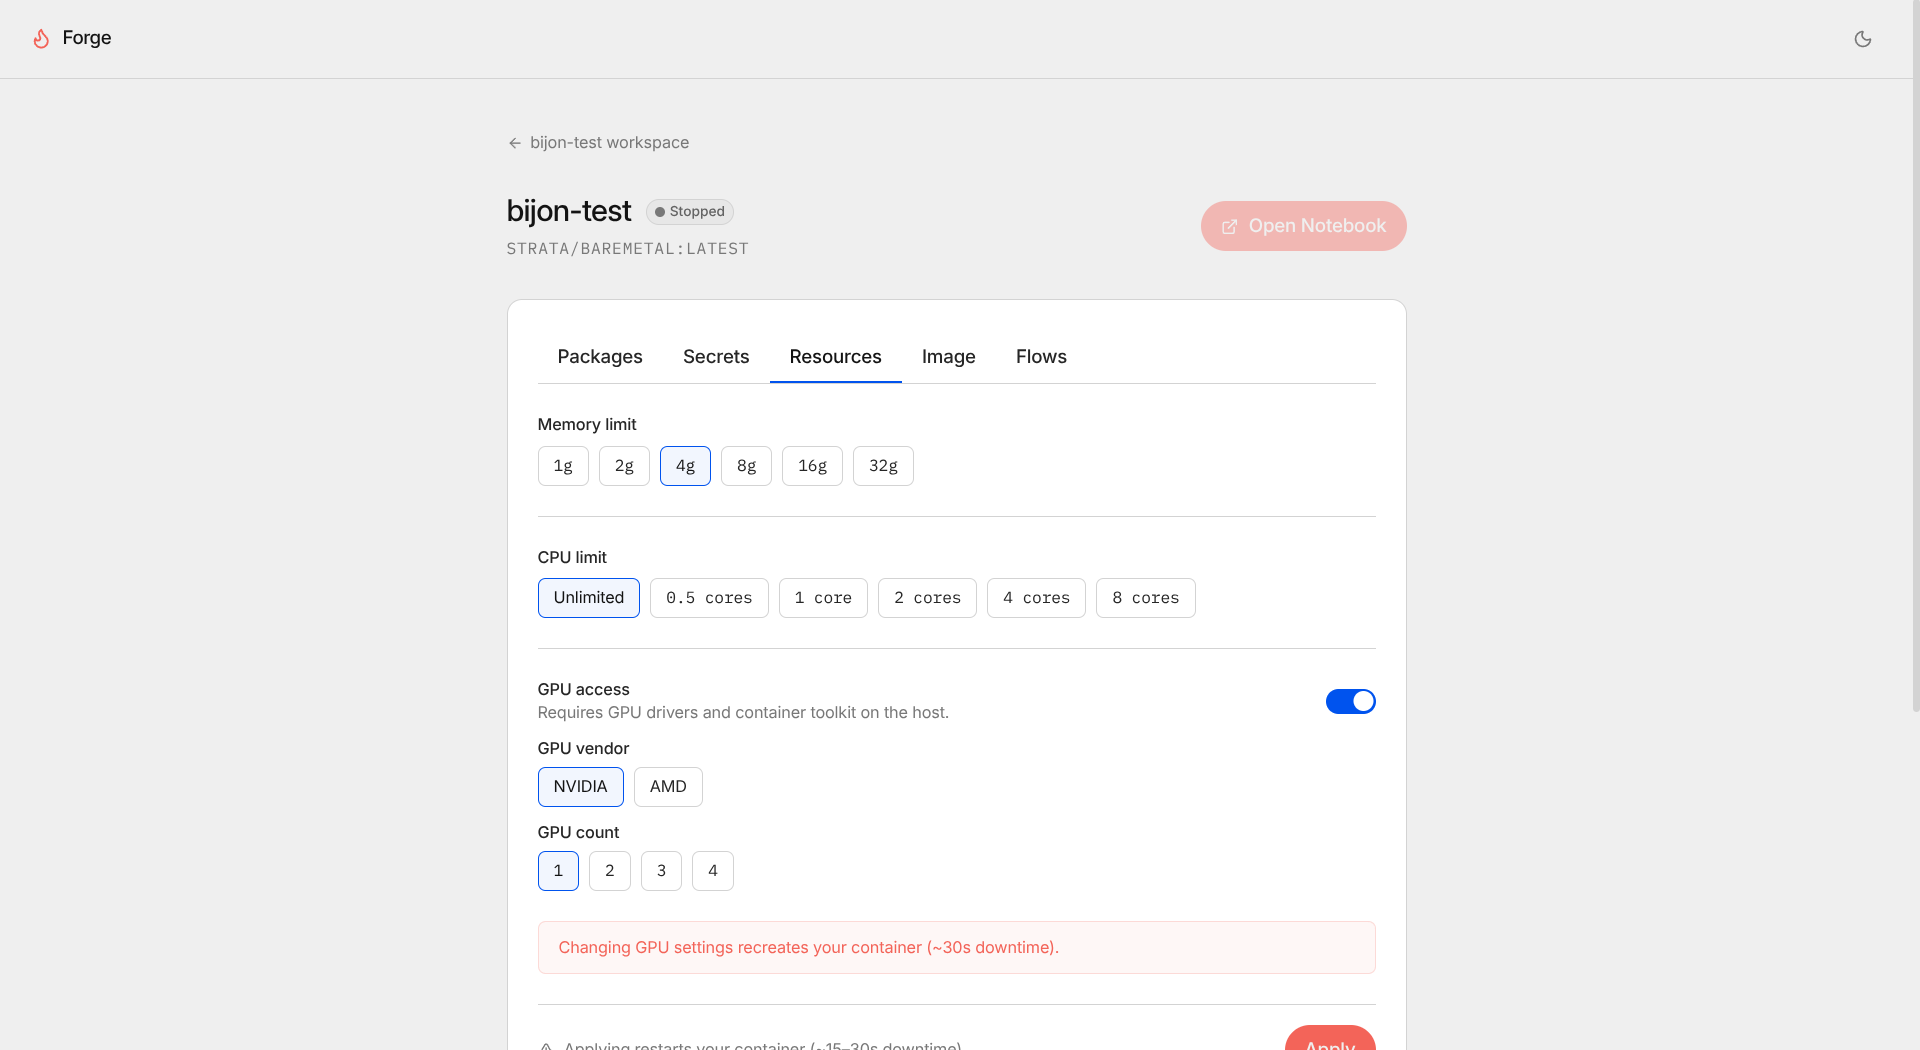Set memory limit to 2g
Image resolution: width=1920 pixels, height=1050 pixels.
click(624, 466)
